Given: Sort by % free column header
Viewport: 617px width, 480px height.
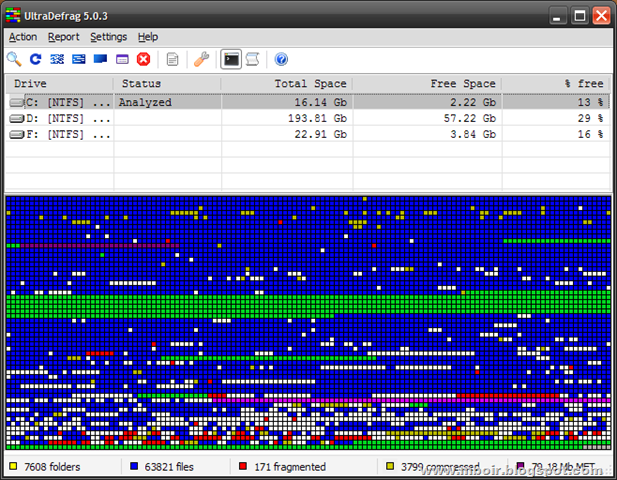Looking at the screenshot, I should click(556, 84).
